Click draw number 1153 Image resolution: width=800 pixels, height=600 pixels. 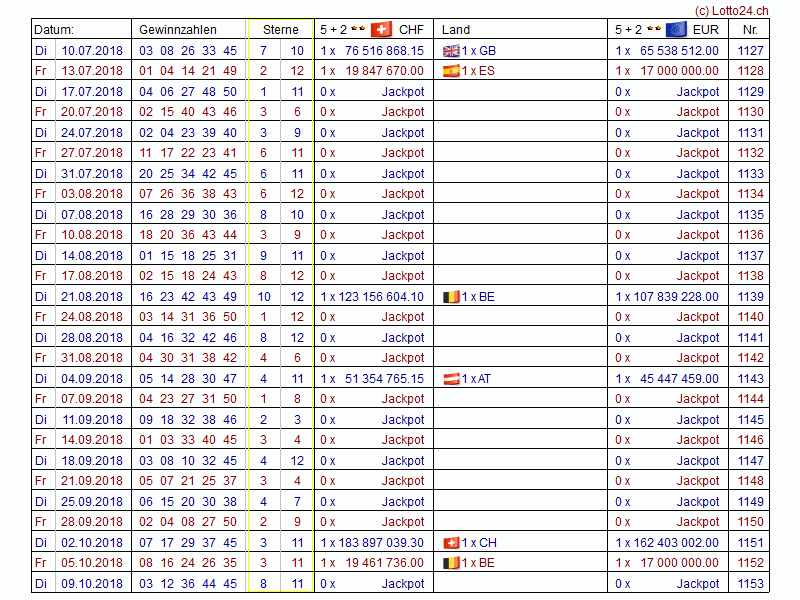[x=750, y=584]
